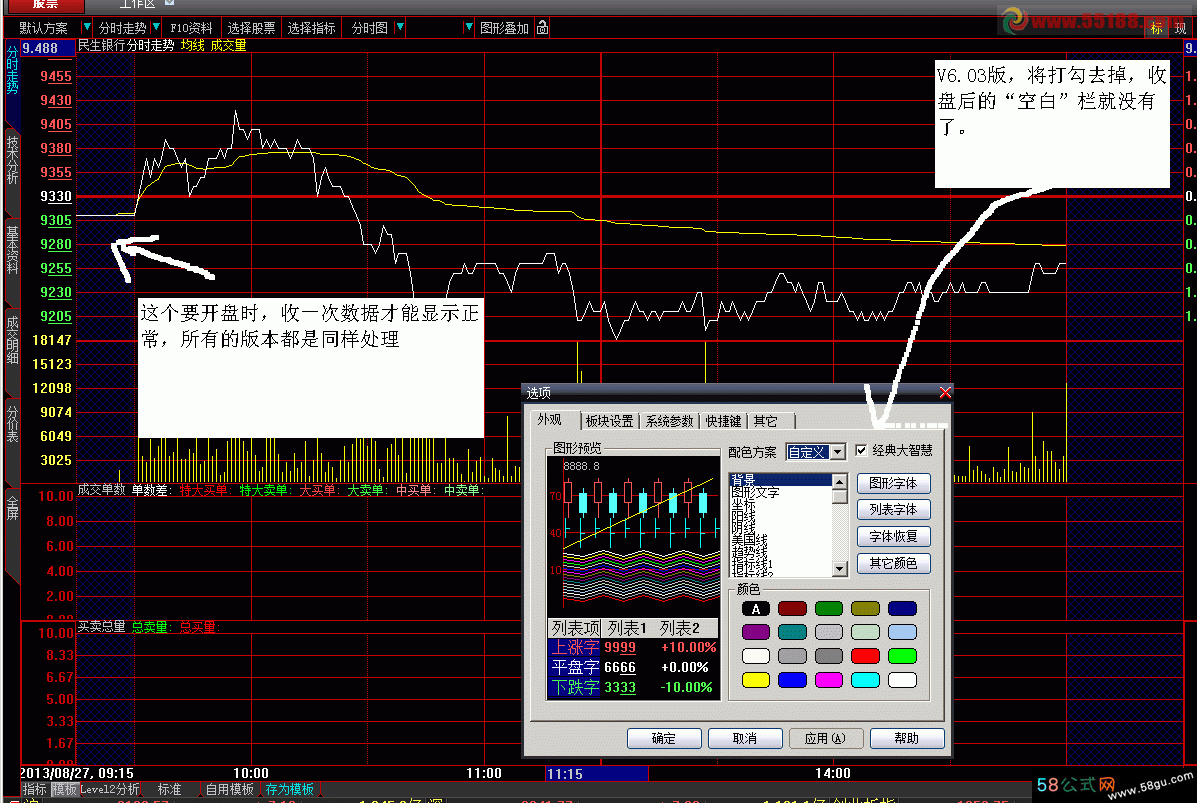Toggle the 经典大智慧 checkbox

(861, 450)
